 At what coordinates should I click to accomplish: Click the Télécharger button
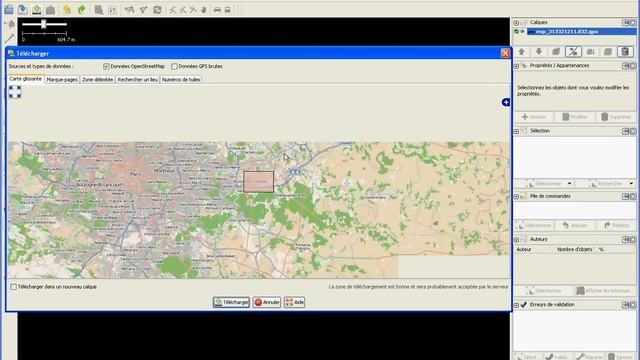pyautogui.click(x=231, y=302)
